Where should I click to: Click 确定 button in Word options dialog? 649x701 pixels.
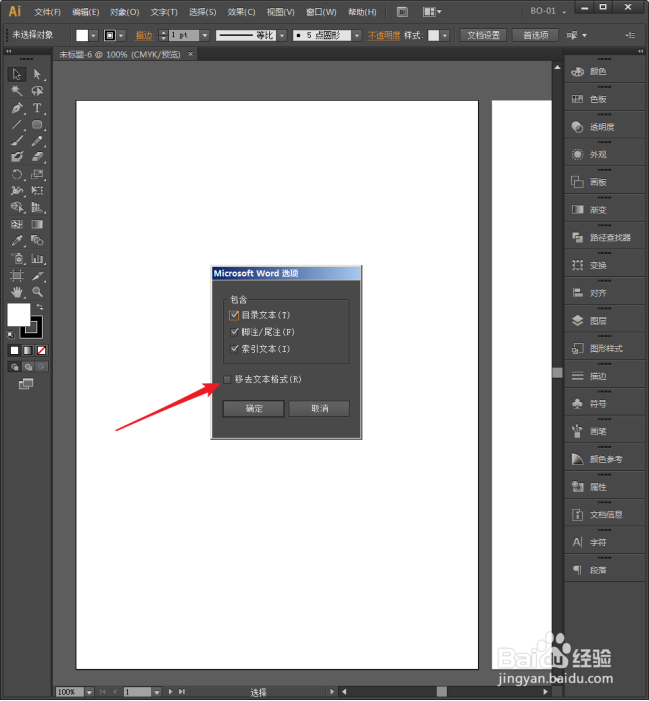[253, 409]
